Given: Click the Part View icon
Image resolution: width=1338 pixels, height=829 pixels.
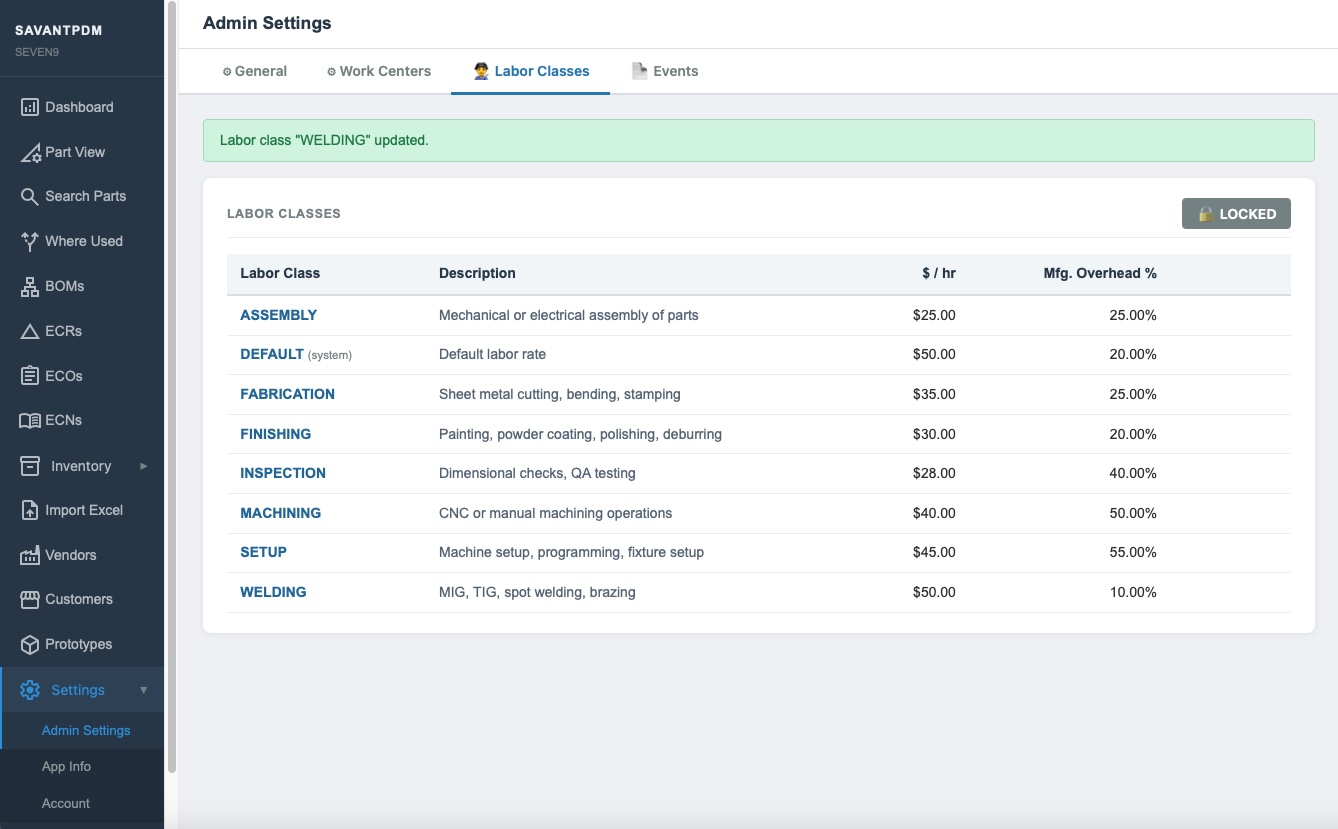Looking at the screenshot, I should tap(30, 152).
